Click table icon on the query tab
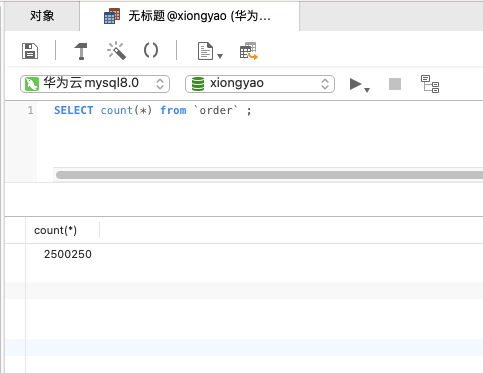The height and width of the screenshot is (373, 483). point(112,16)
